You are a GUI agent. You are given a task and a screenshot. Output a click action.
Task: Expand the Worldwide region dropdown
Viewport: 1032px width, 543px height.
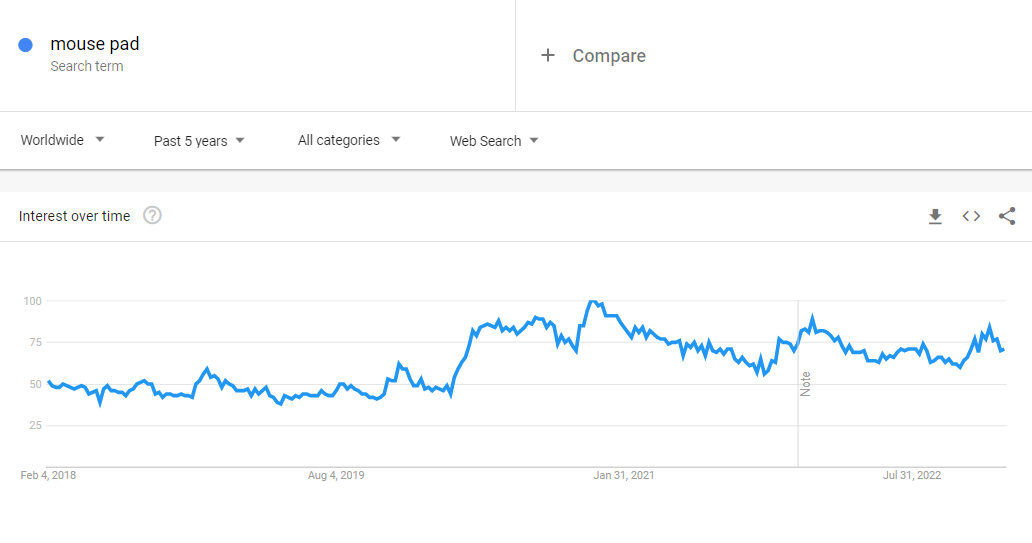click(x=63, y=140)
